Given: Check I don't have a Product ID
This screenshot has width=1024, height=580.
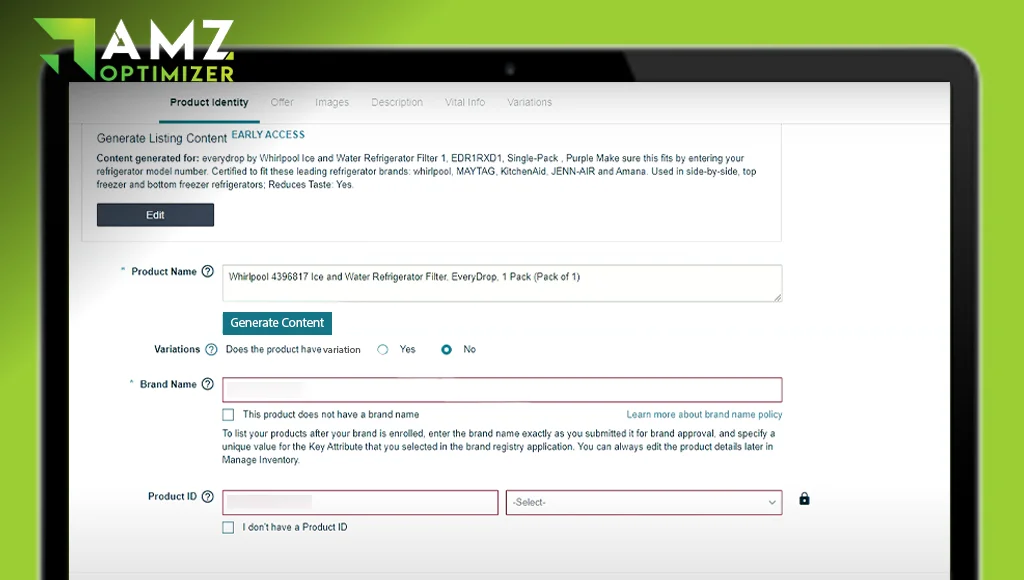Looking at the screenshot, I should (x=228, y=527).
